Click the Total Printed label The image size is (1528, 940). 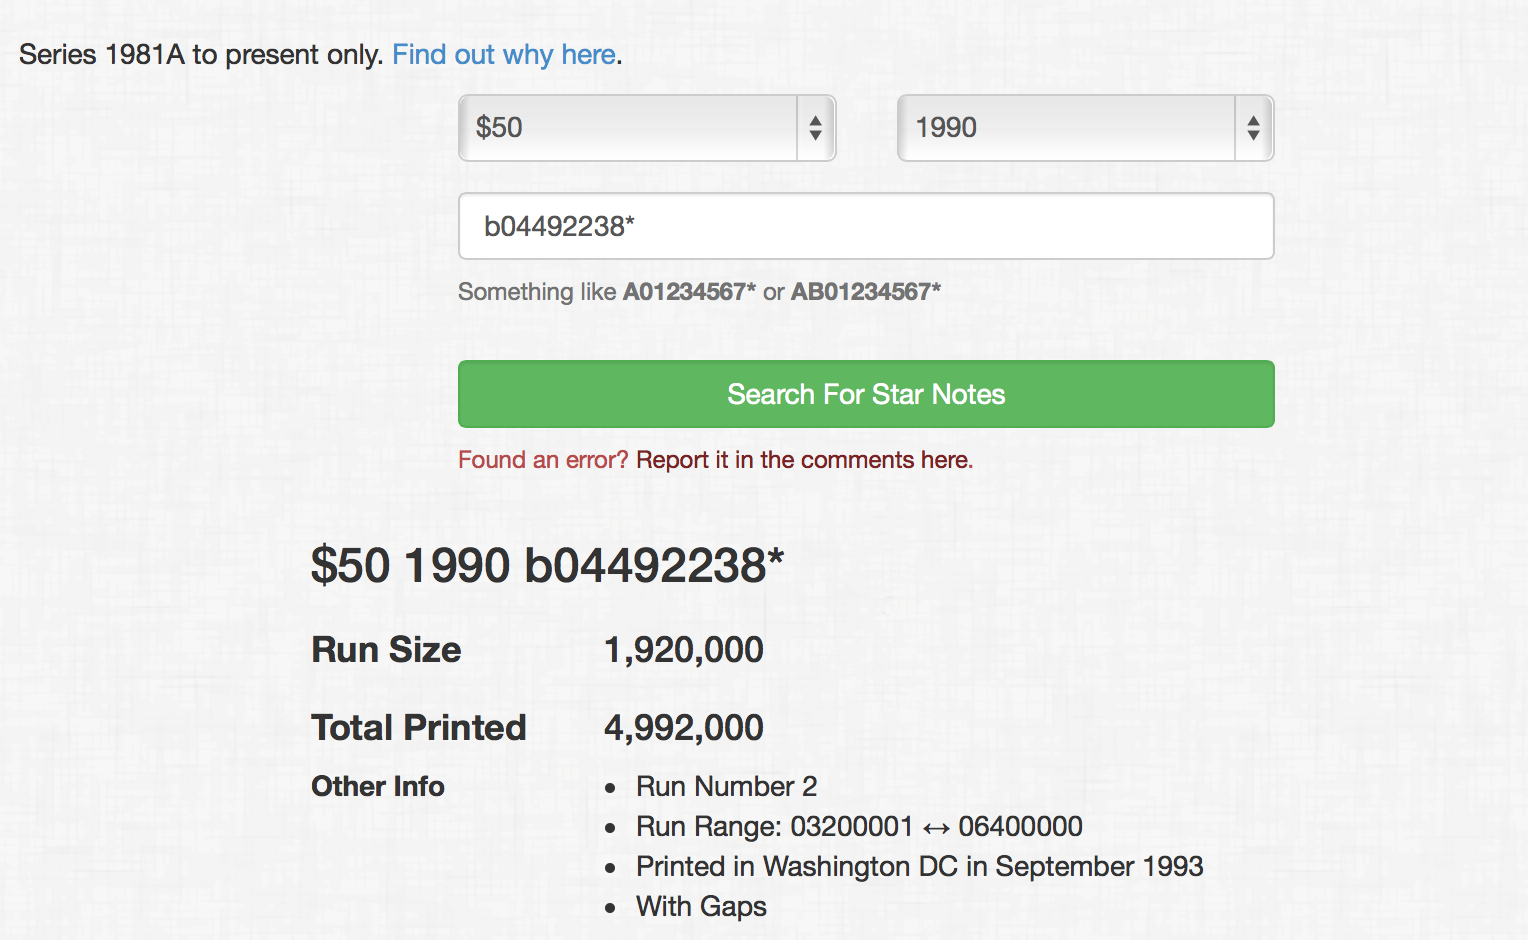[x=419, y=728]
